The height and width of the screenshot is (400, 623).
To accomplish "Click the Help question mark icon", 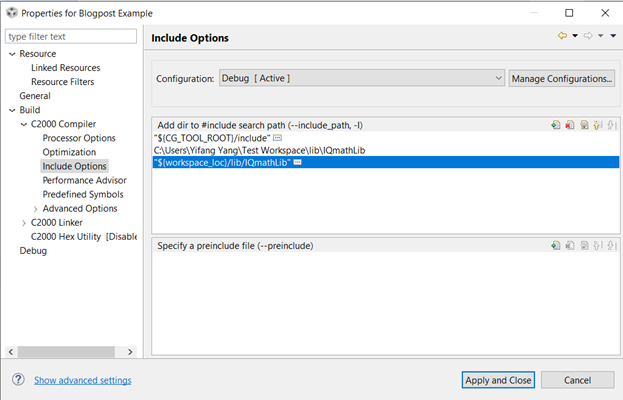I will (18, 380).
